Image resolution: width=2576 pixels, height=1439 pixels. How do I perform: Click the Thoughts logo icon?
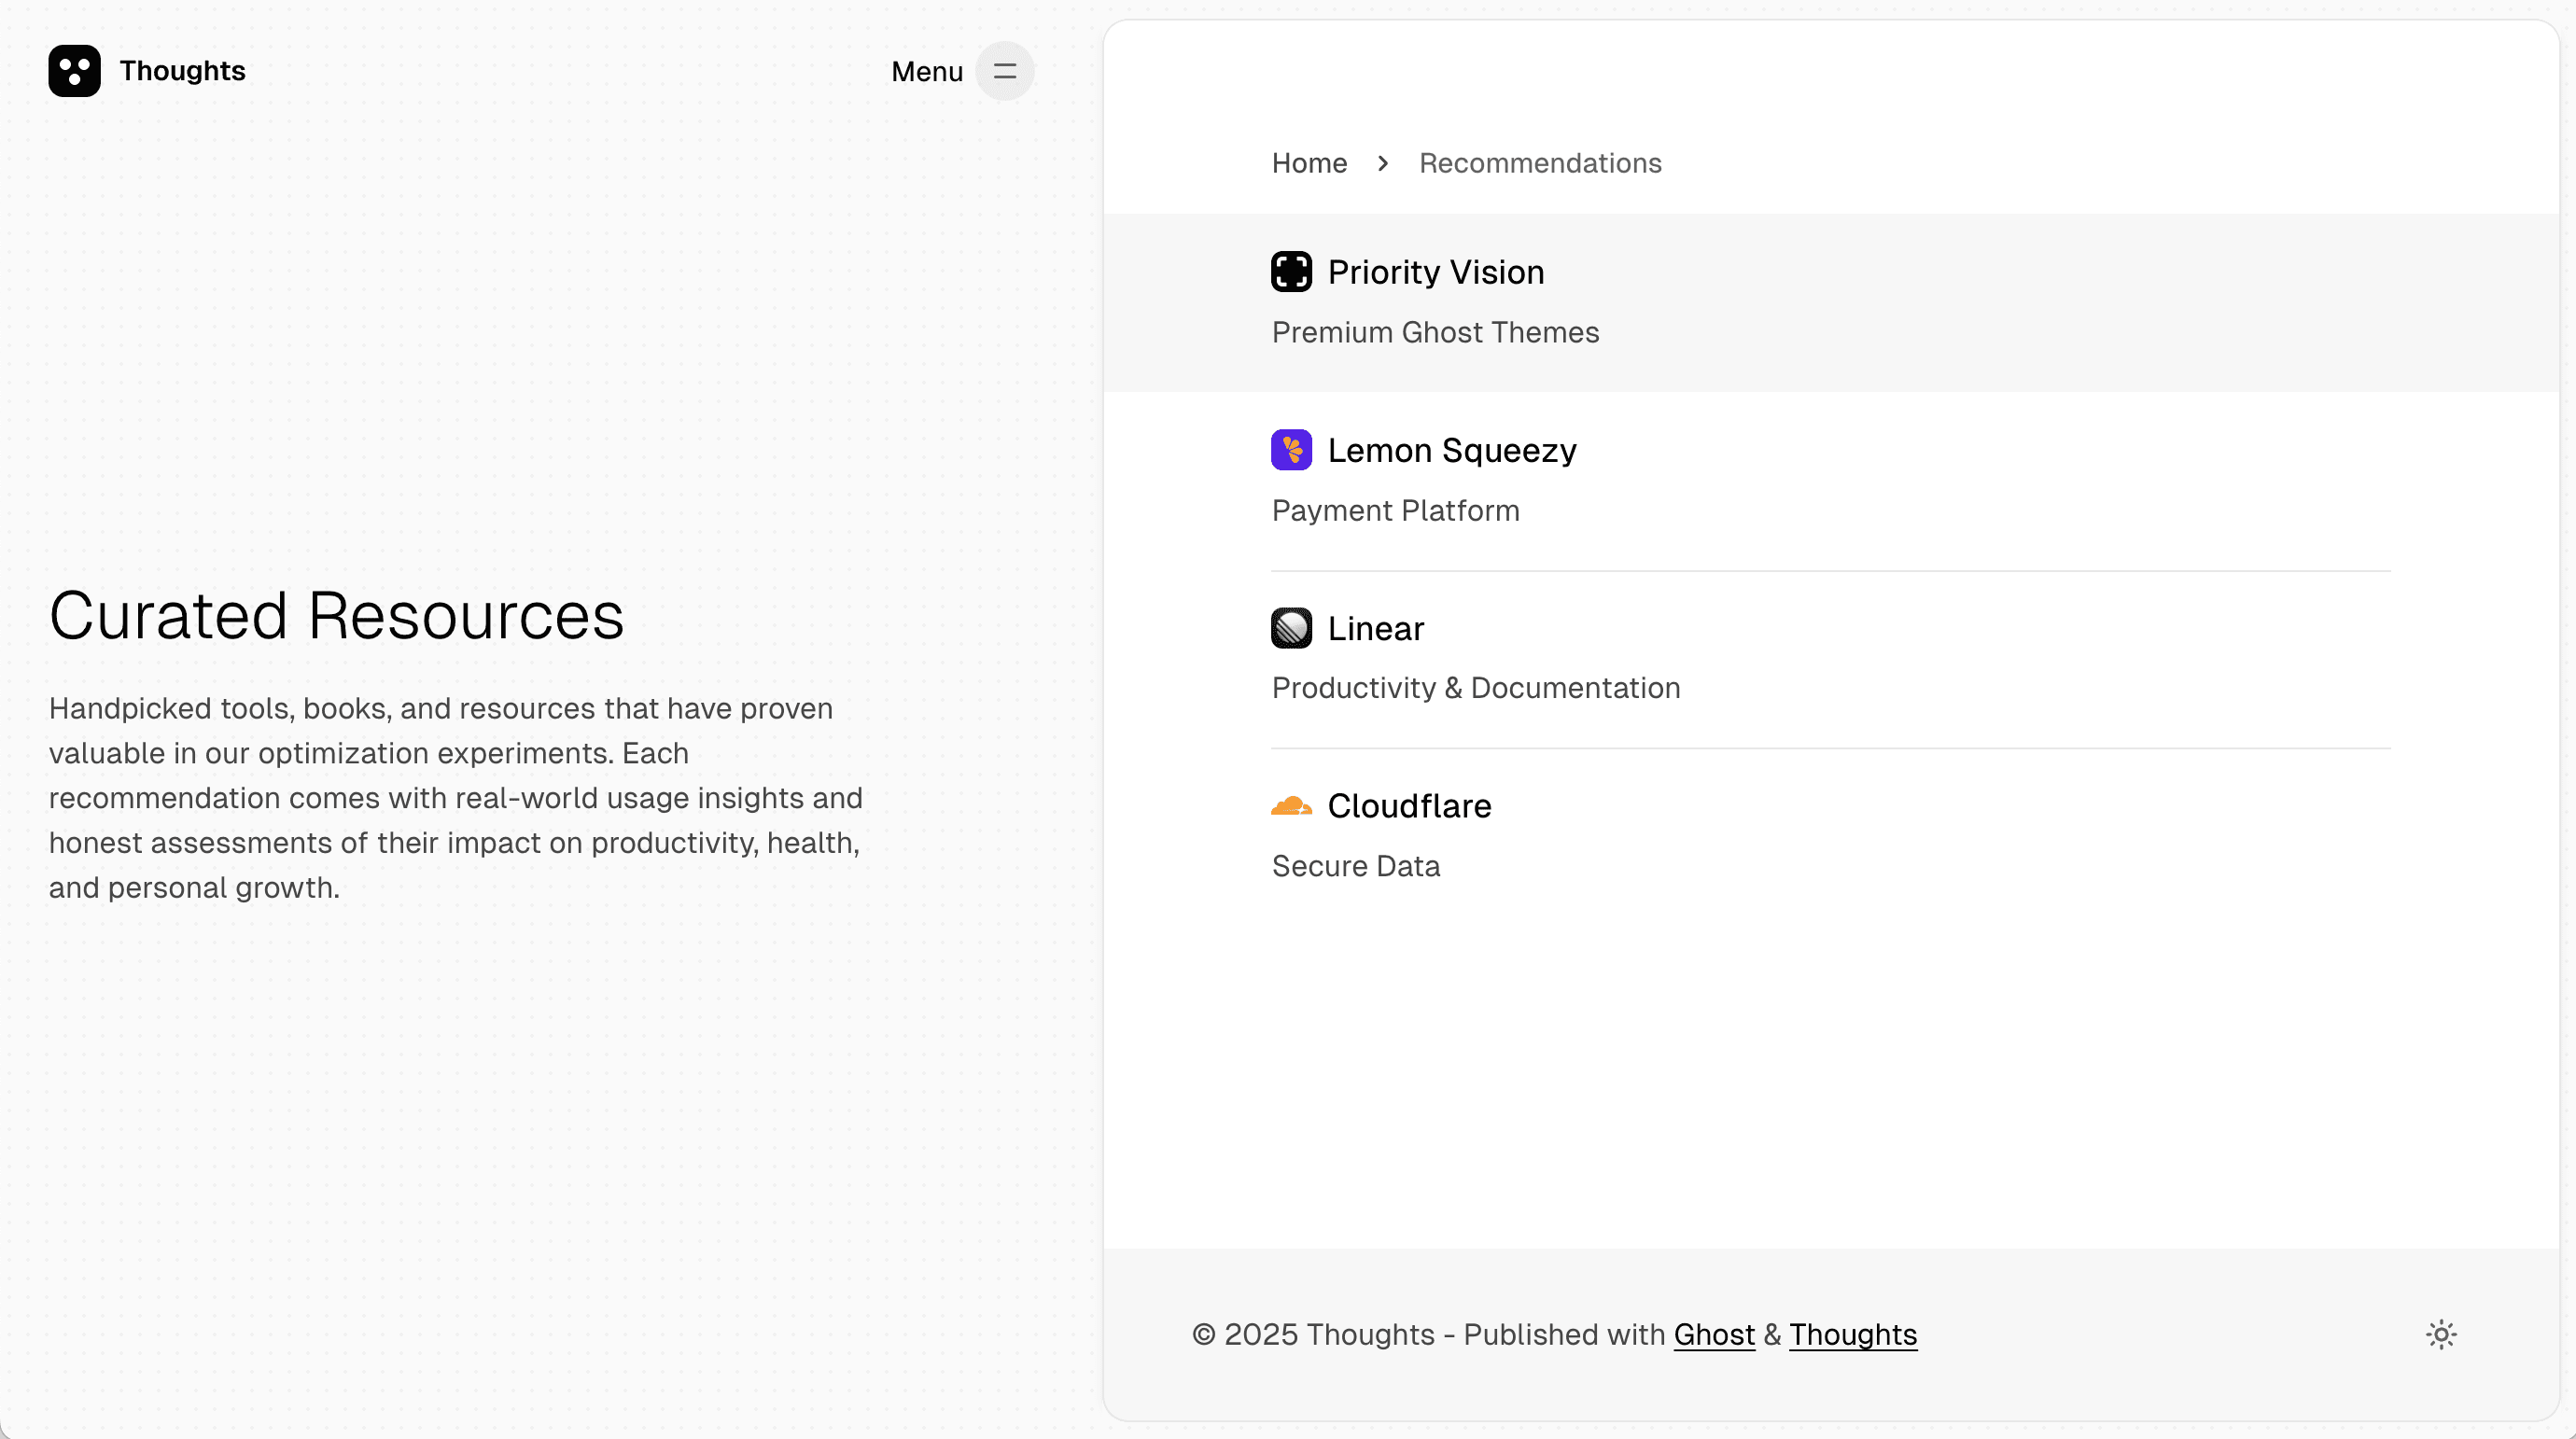(75, 70)
